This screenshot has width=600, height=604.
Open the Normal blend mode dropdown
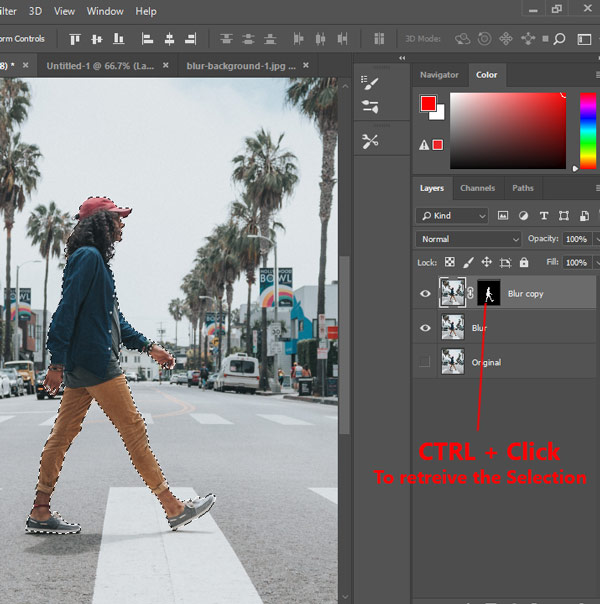pyautogui.click(x=468, y=239)
